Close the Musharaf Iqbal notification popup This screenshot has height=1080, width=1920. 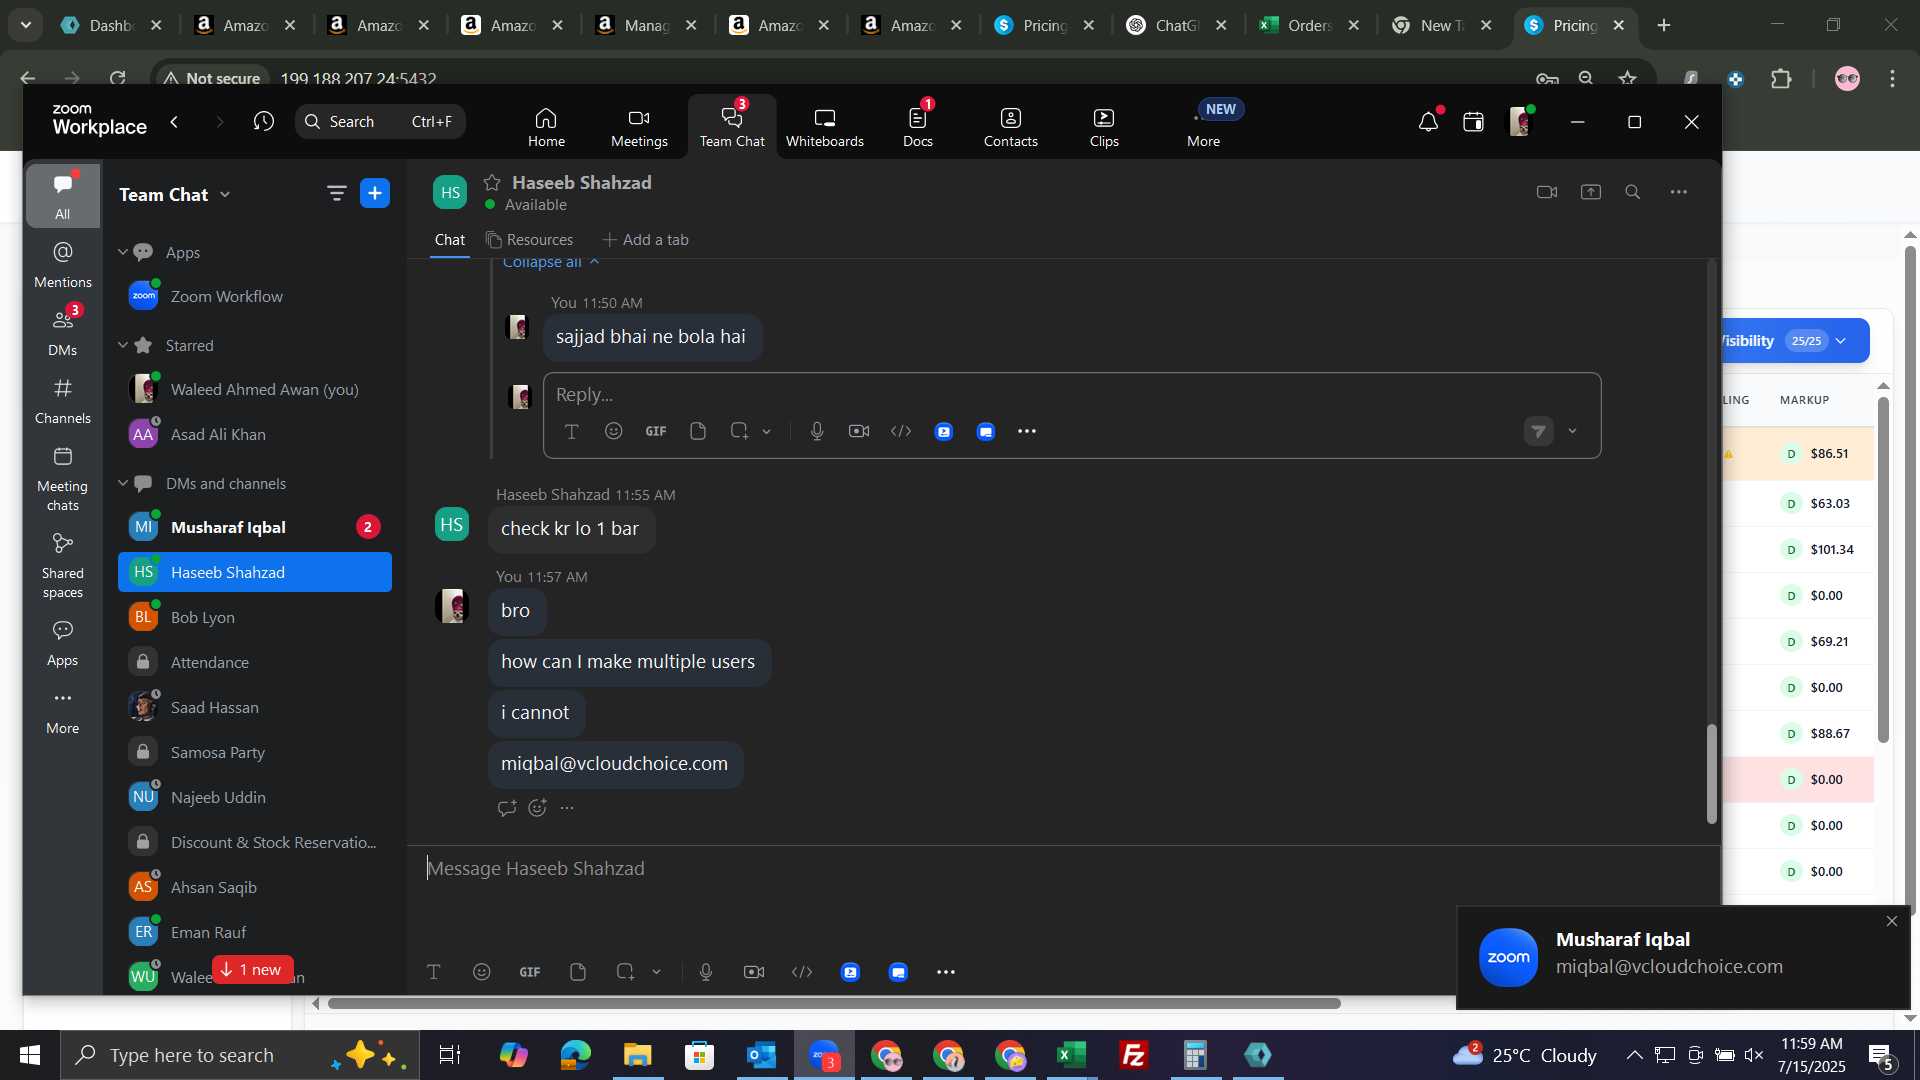click(x=1891, y=921)
